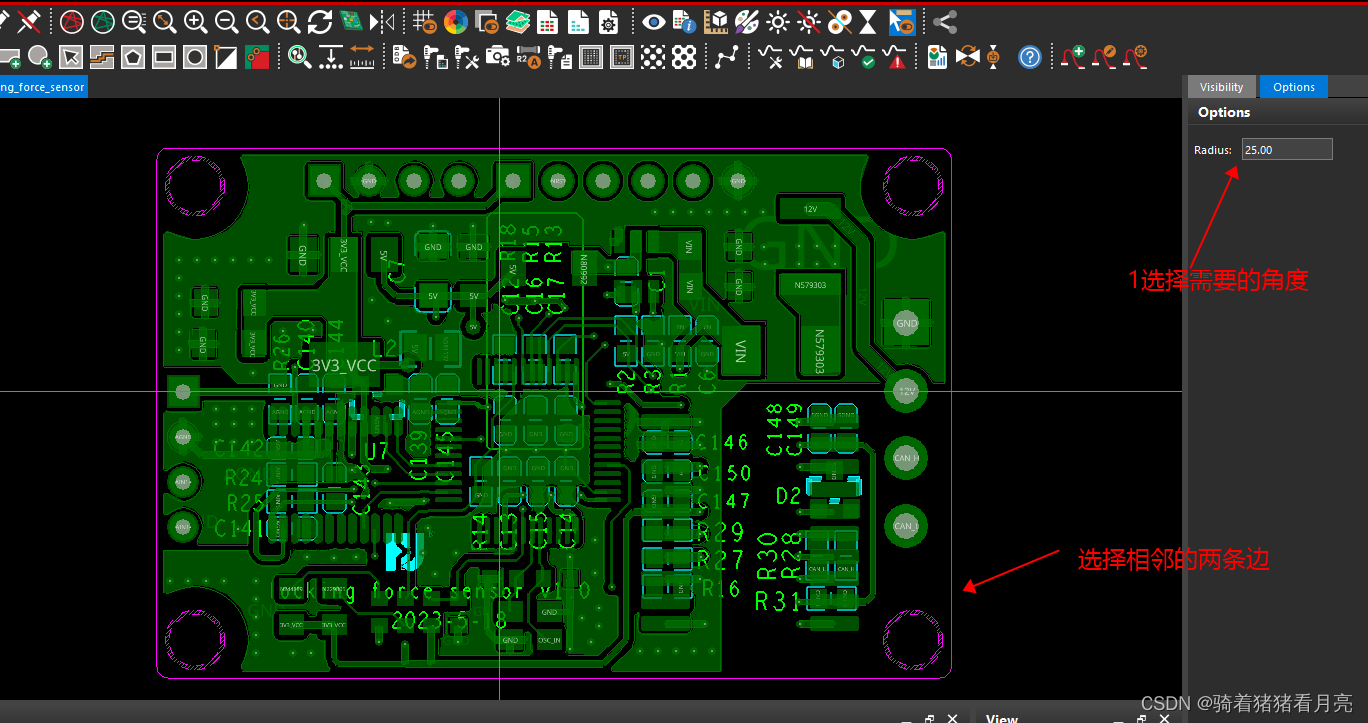Select the arrow shape-select tool
The height and width of the screenshot is (723, 1368).
[71, 57]
